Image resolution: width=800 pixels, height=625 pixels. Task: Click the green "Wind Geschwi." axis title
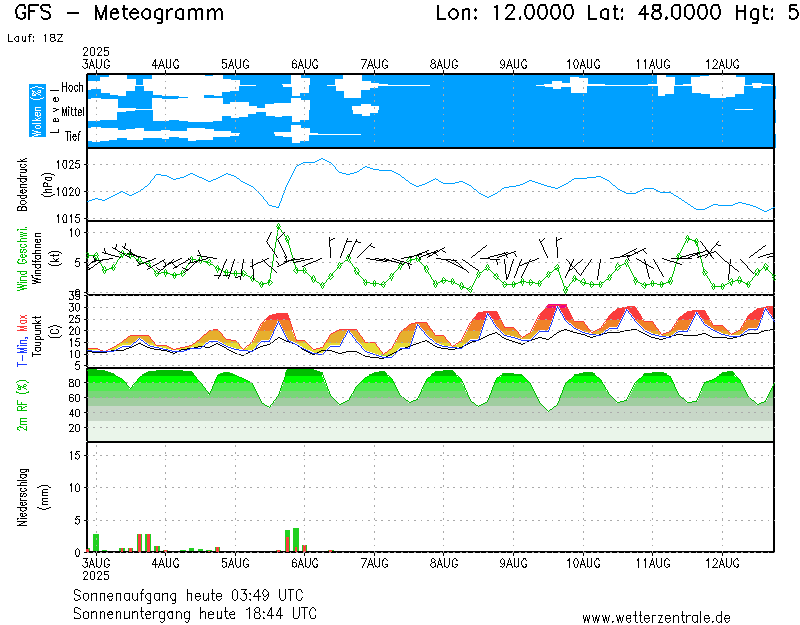[22, 259]
